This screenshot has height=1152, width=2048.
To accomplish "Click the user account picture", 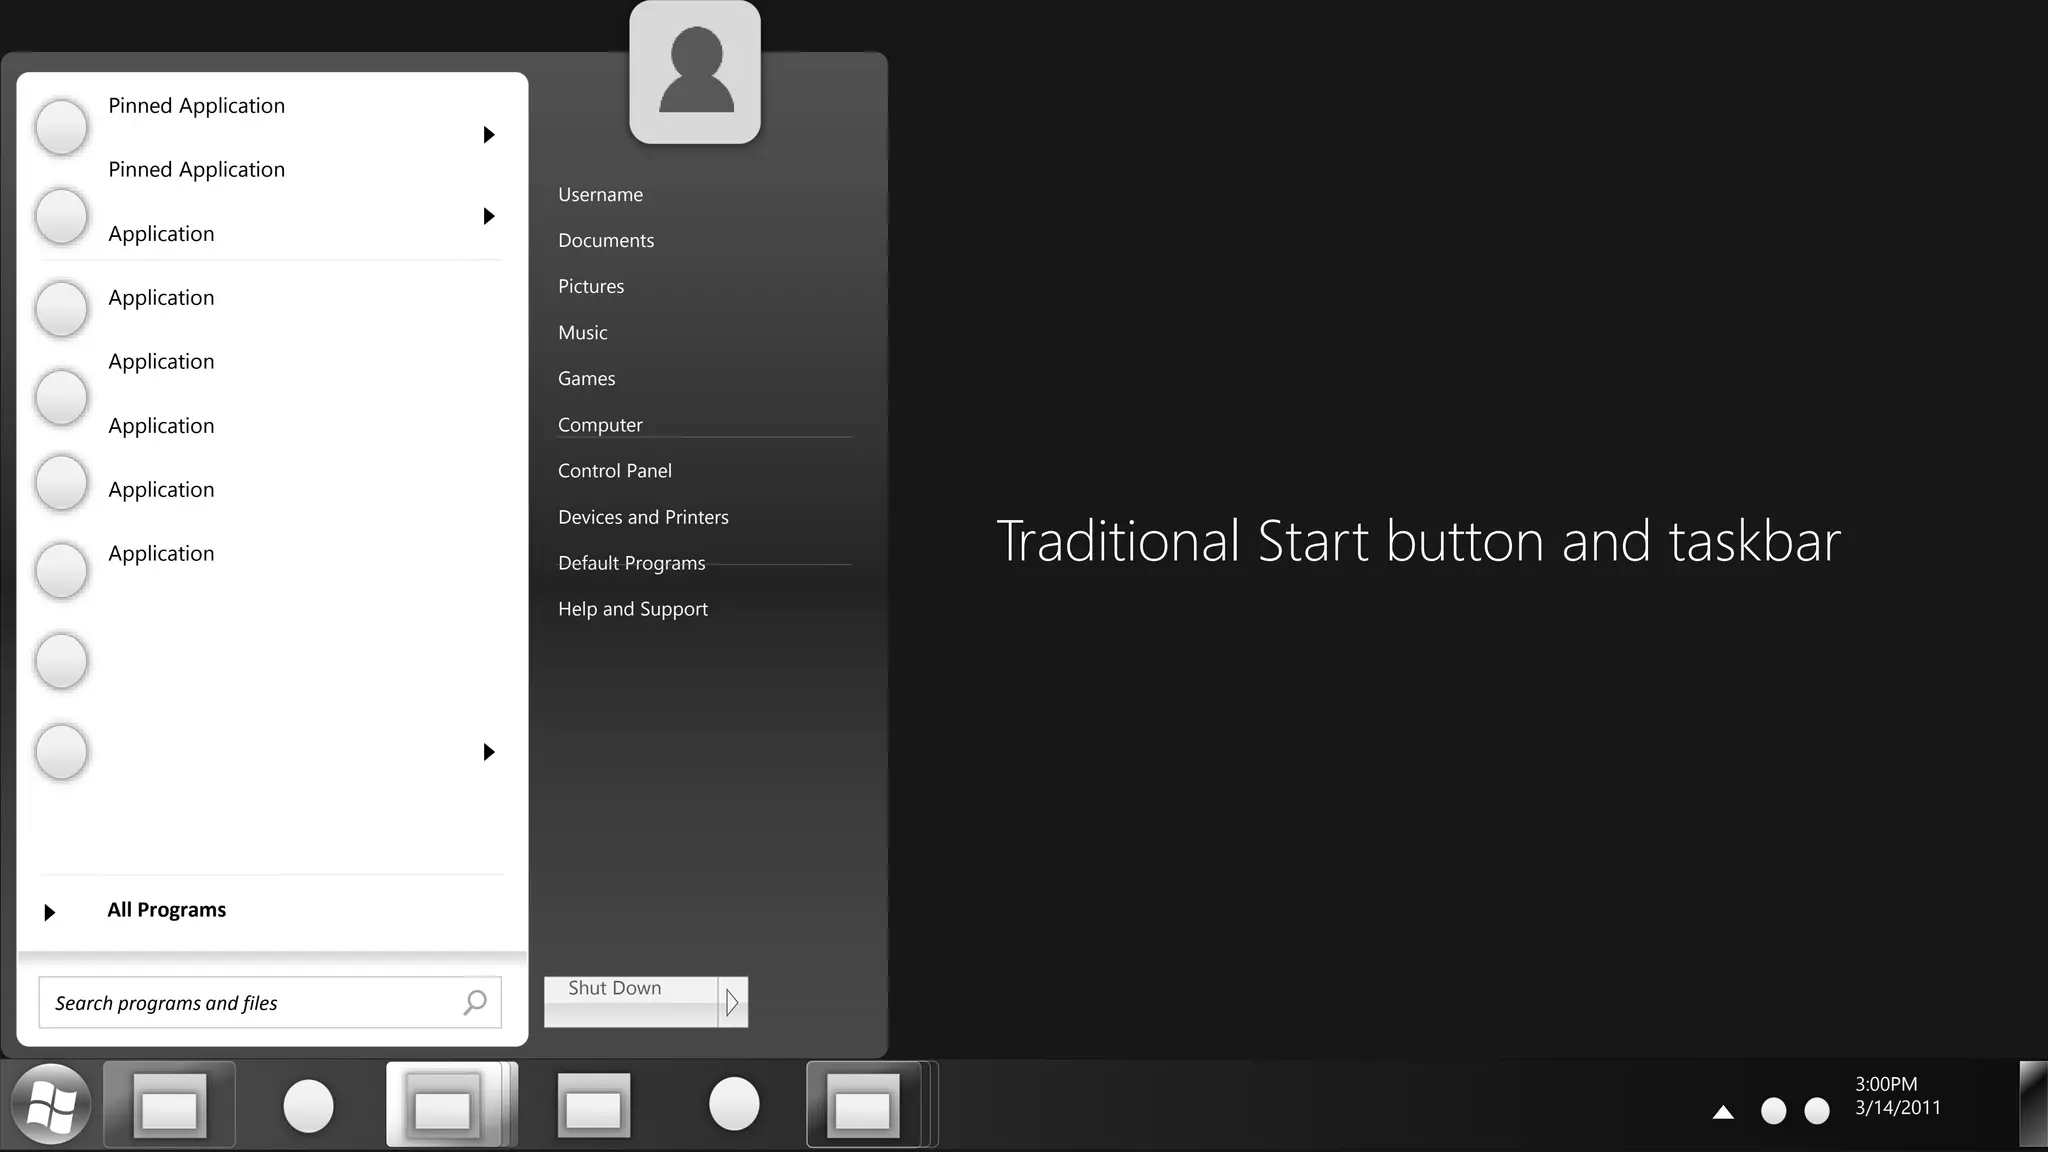I will pos(695,72).
